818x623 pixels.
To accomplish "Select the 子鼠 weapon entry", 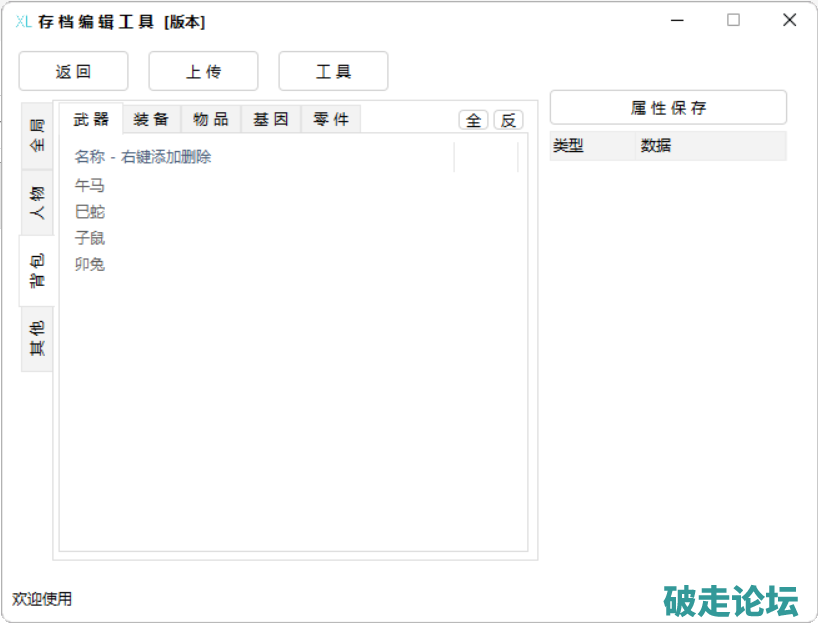I will click(x=90, y=238).
